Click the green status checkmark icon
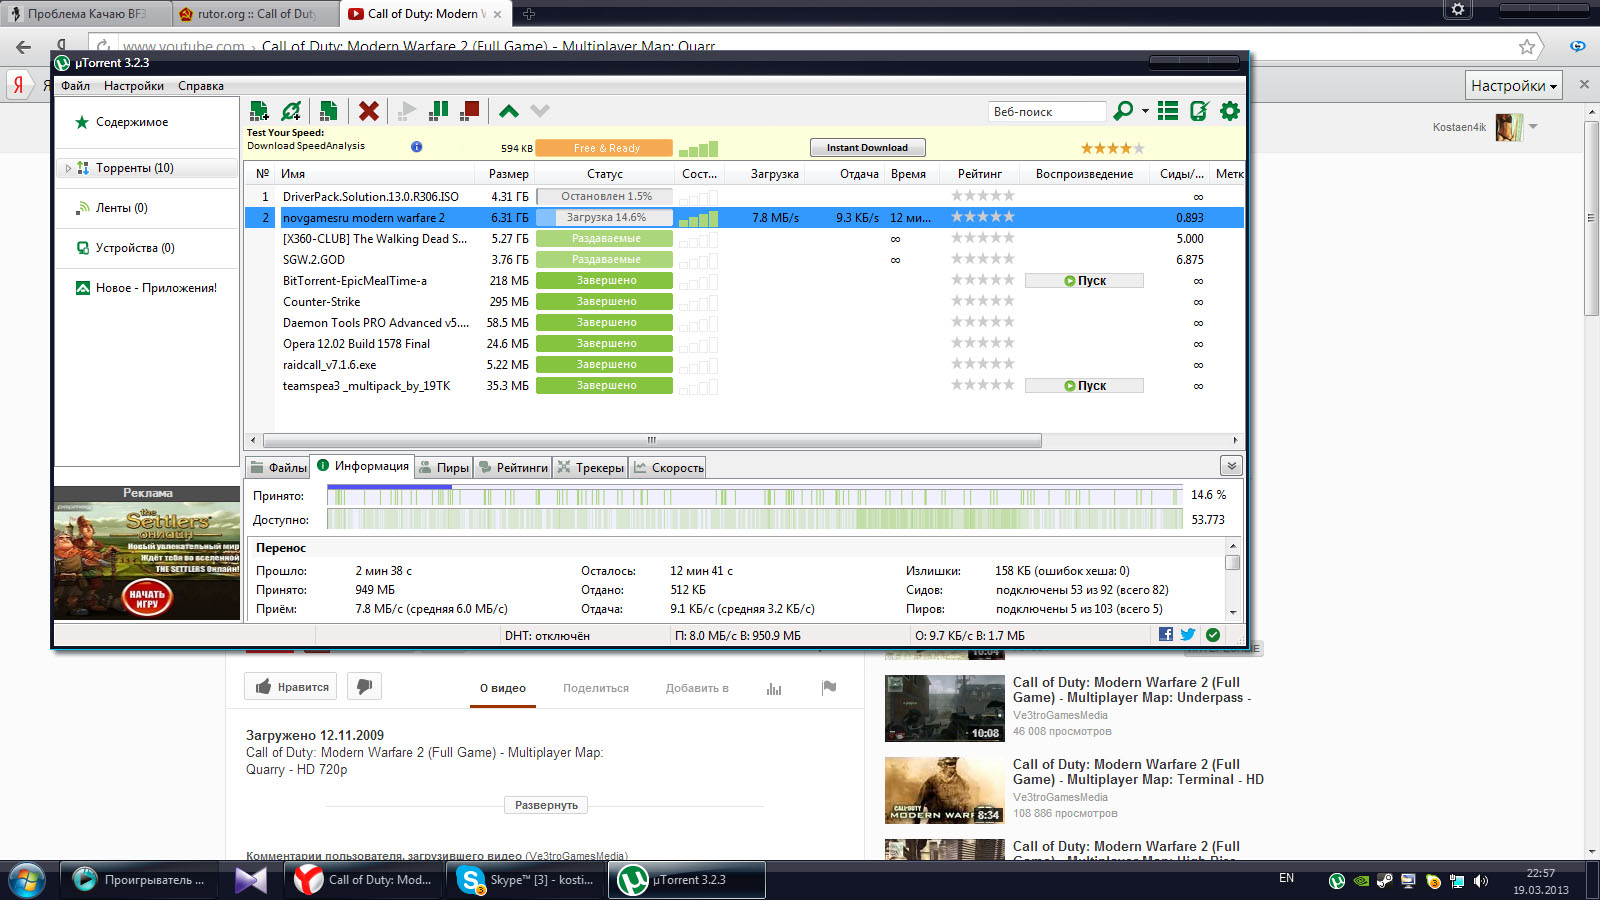 point(1213,635)
